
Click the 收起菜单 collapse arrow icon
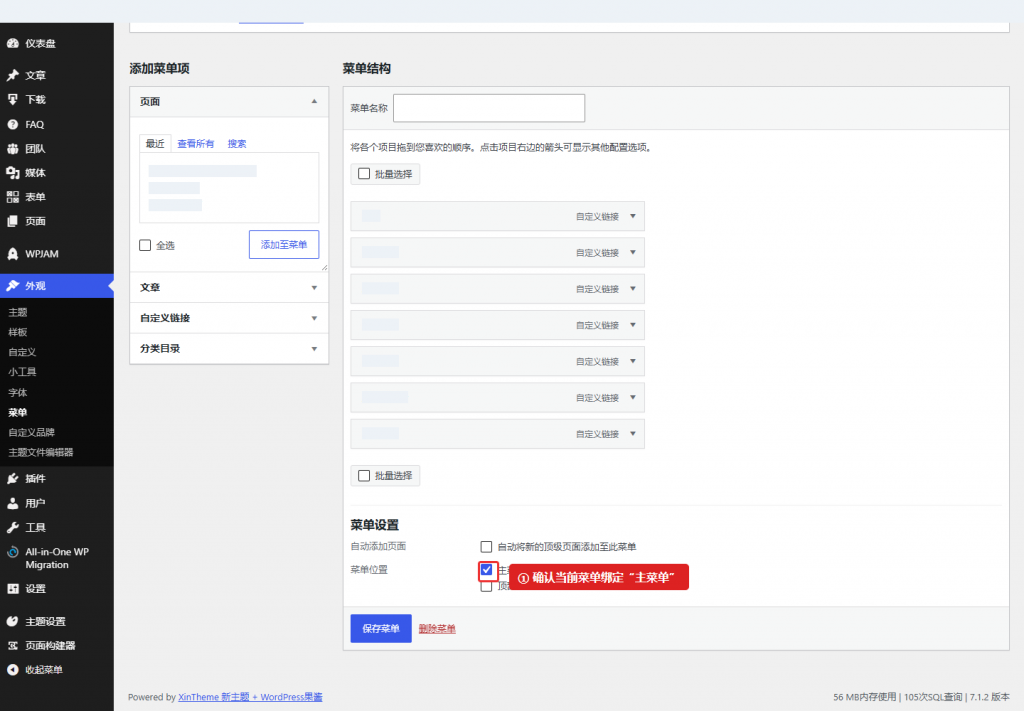(12, 669)
